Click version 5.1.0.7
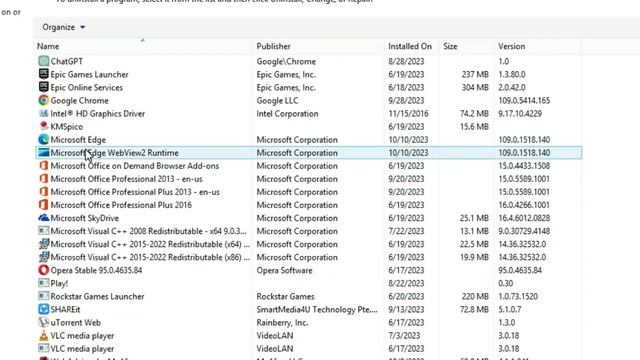Screen dimensions: 640x360 [509, 309]
